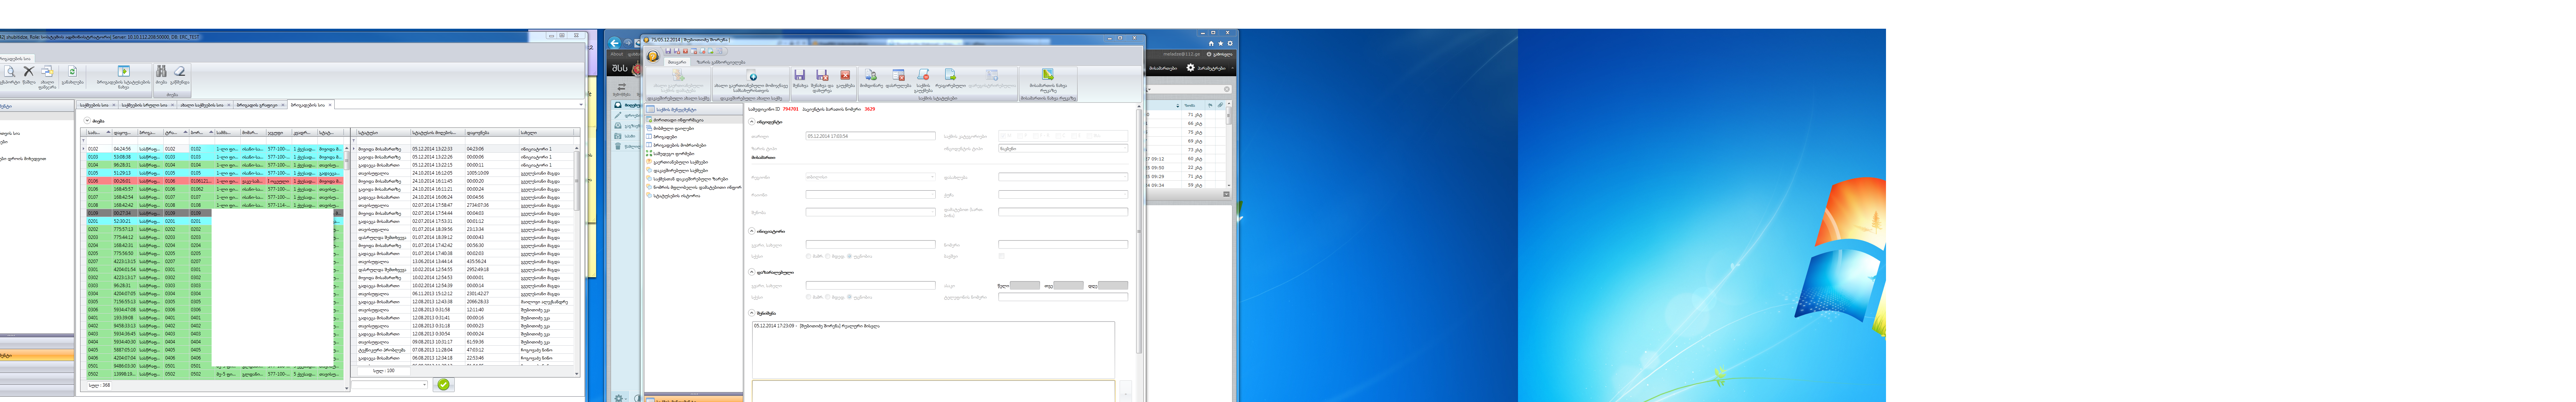
Task: Collapse the შენიშვნა section
Action: click(752, 313)
